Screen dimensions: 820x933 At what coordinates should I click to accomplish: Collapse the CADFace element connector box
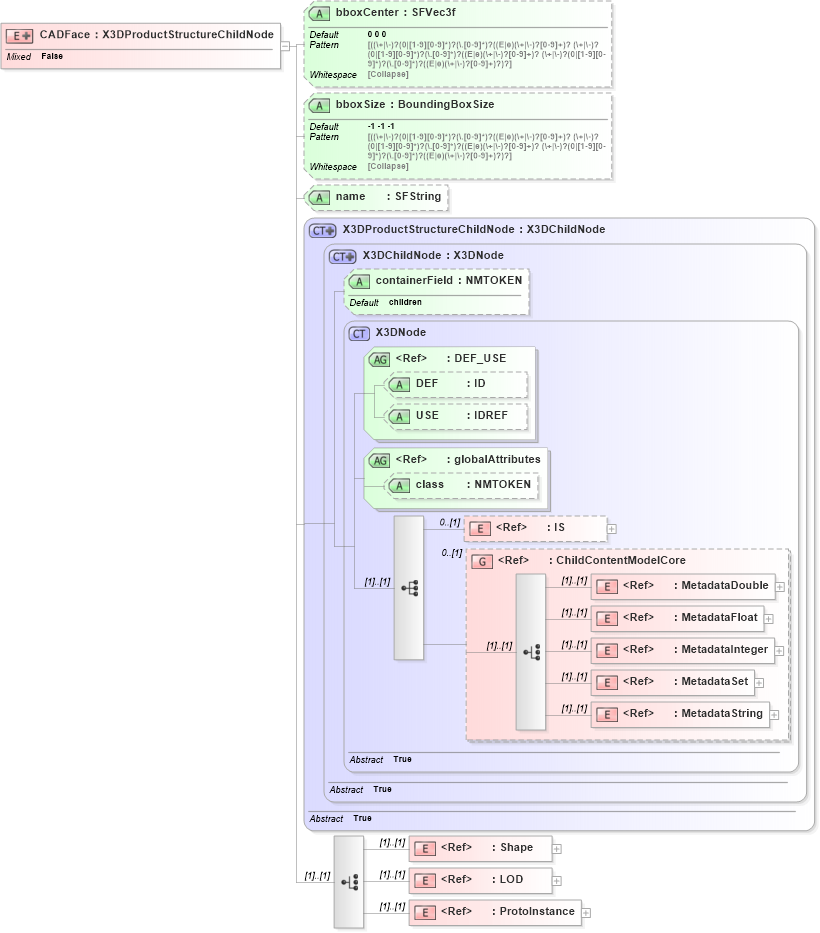pyautogui.click(x=285, y=46)
